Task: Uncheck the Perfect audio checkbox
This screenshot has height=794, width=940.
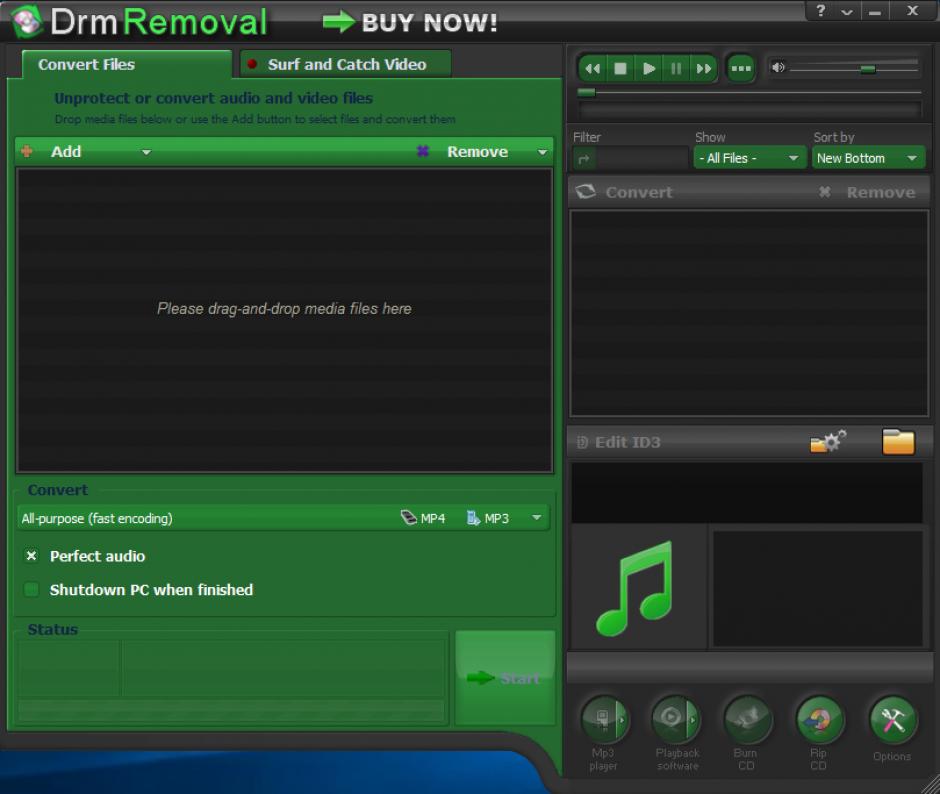Action: click(31, 556)
